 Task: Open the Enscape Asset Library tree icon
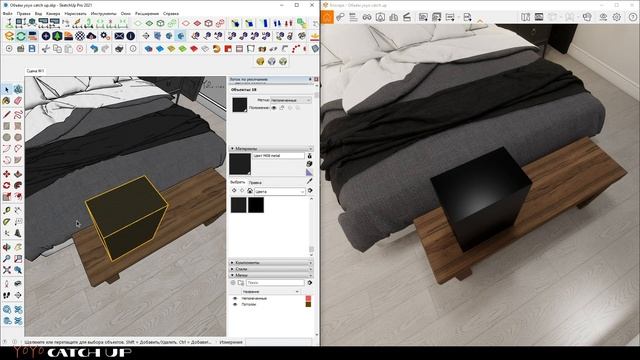(57, 36)
